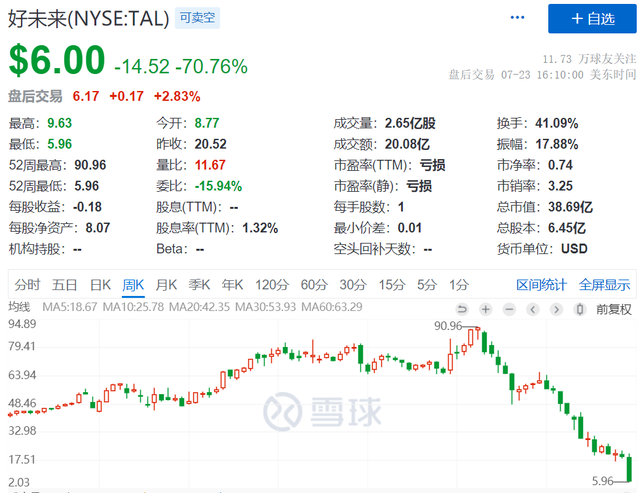Click the 市销率 3.25 value
The image size is (640, 493).
pyautogui.click(x=560, y=186)
